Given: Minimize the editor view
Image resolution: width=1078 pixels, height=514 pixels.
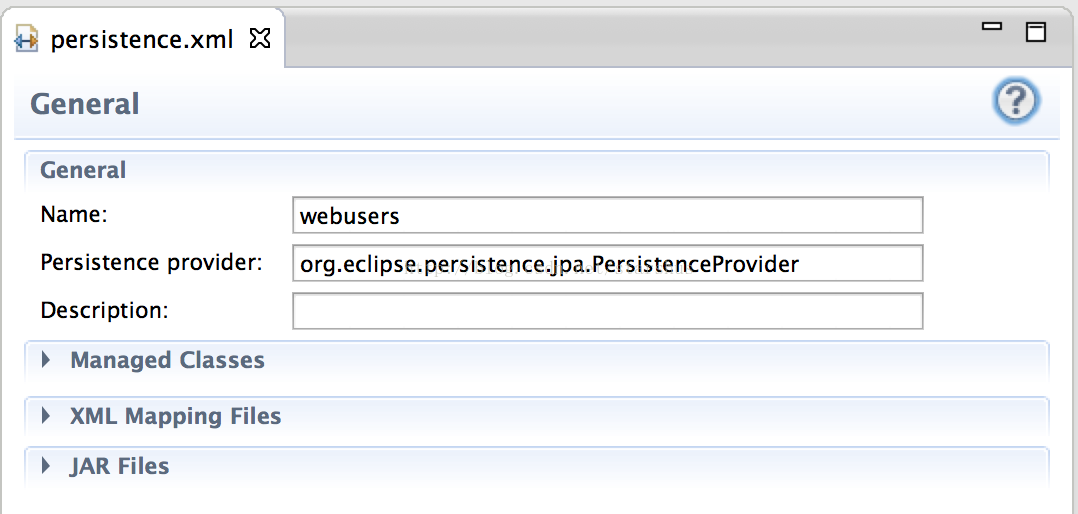Looking at the screenshot, I should pyautogui.click(x=991, y=27).
